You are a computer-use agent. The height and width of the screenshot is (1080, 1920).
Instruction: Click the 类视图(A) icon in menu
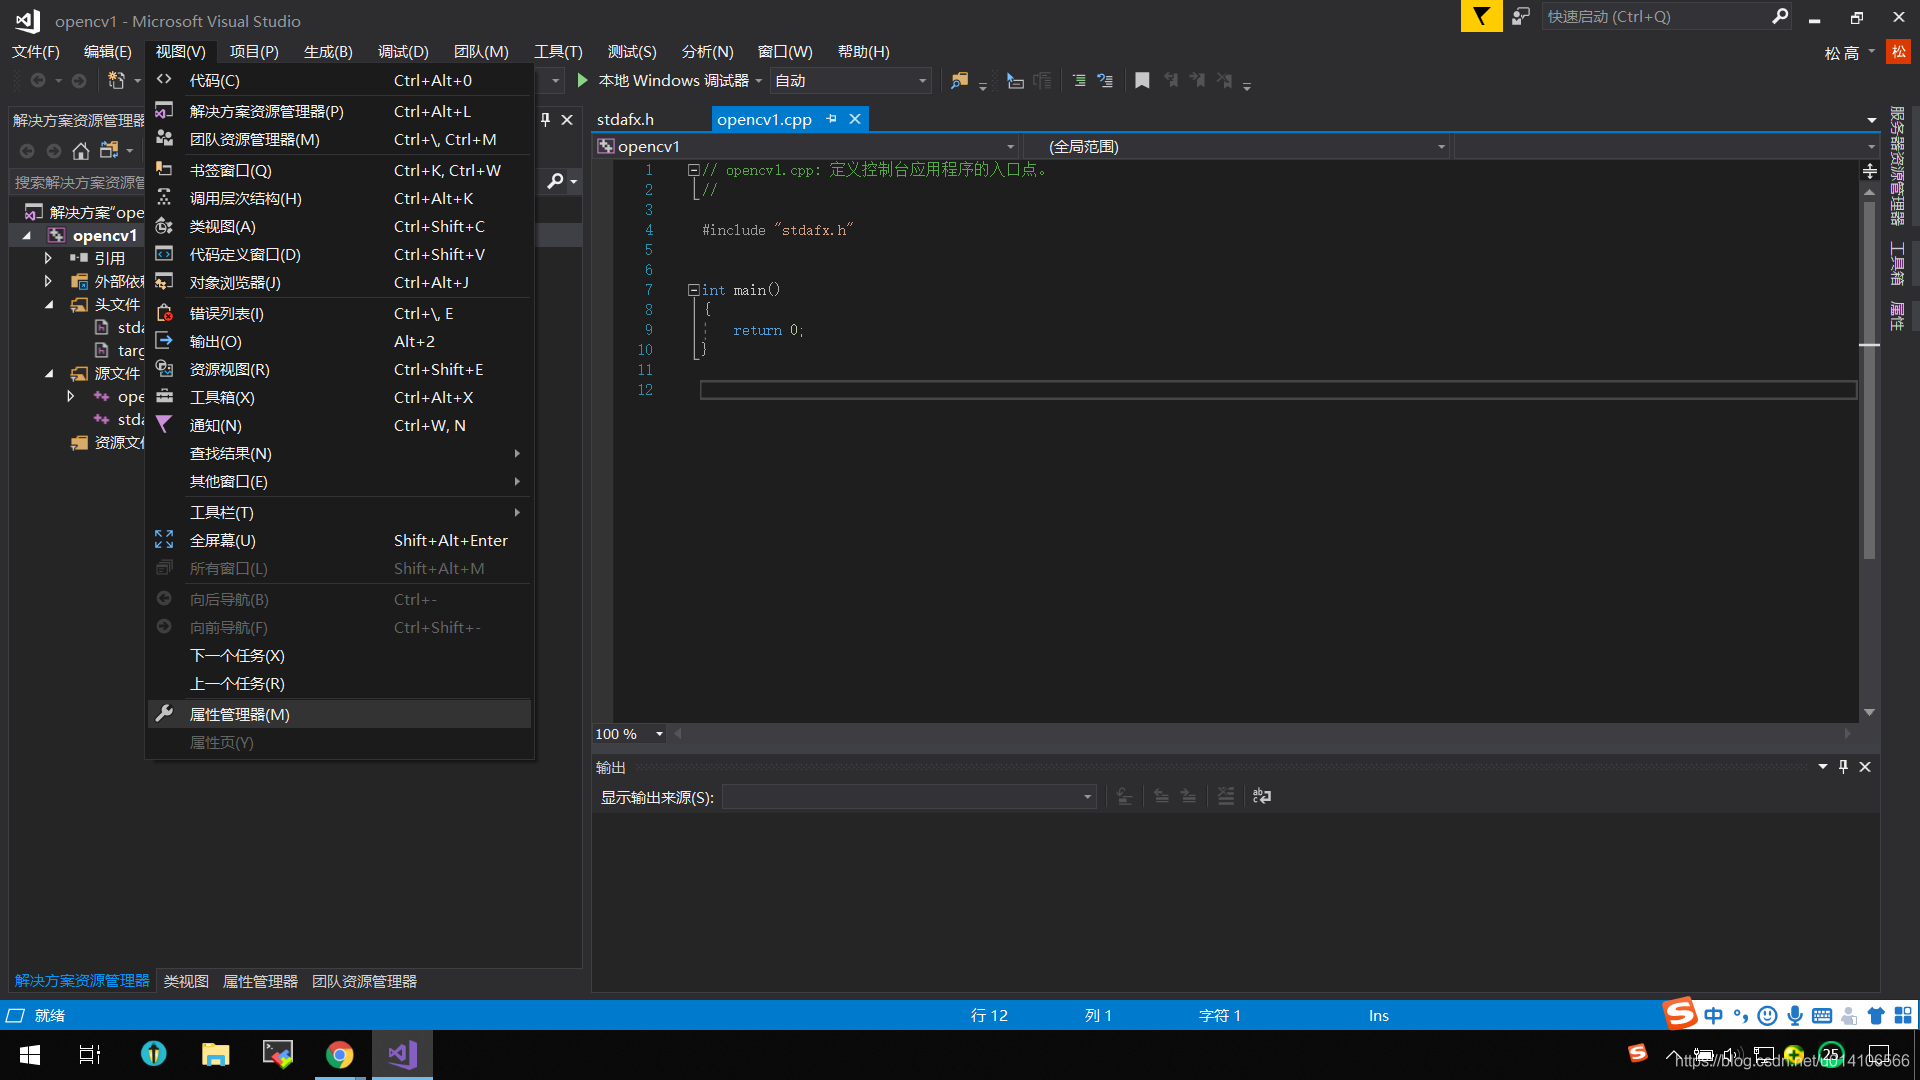[x=164, y=226]
